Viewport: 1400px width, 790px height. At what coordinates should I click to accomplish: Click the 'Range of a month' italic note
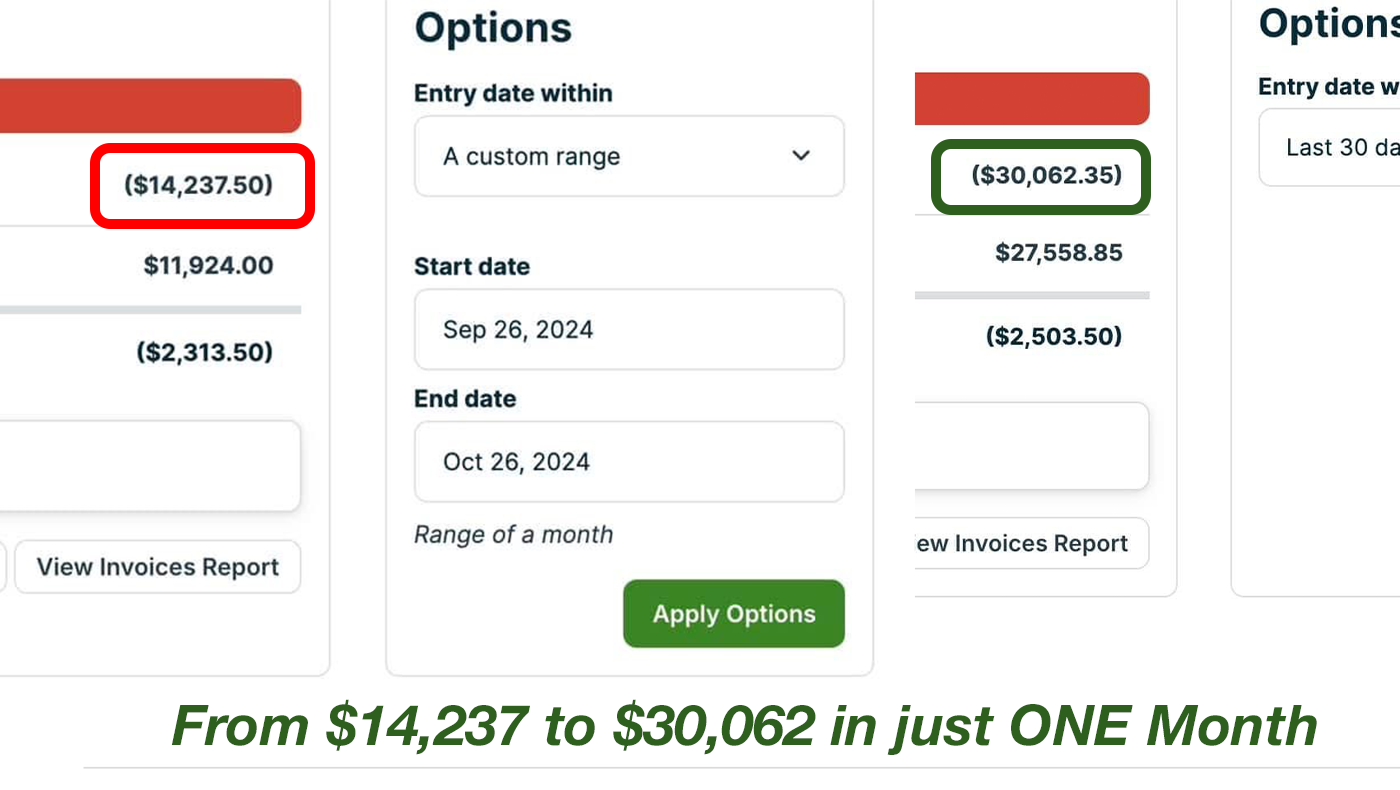(x=513, y=534)
